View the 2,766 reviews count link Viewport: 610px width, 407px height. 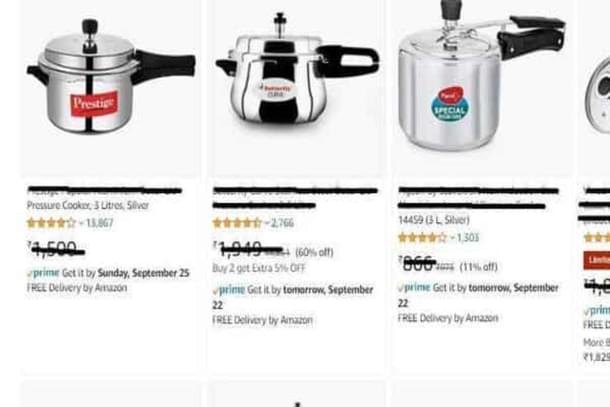pos(282,223)
